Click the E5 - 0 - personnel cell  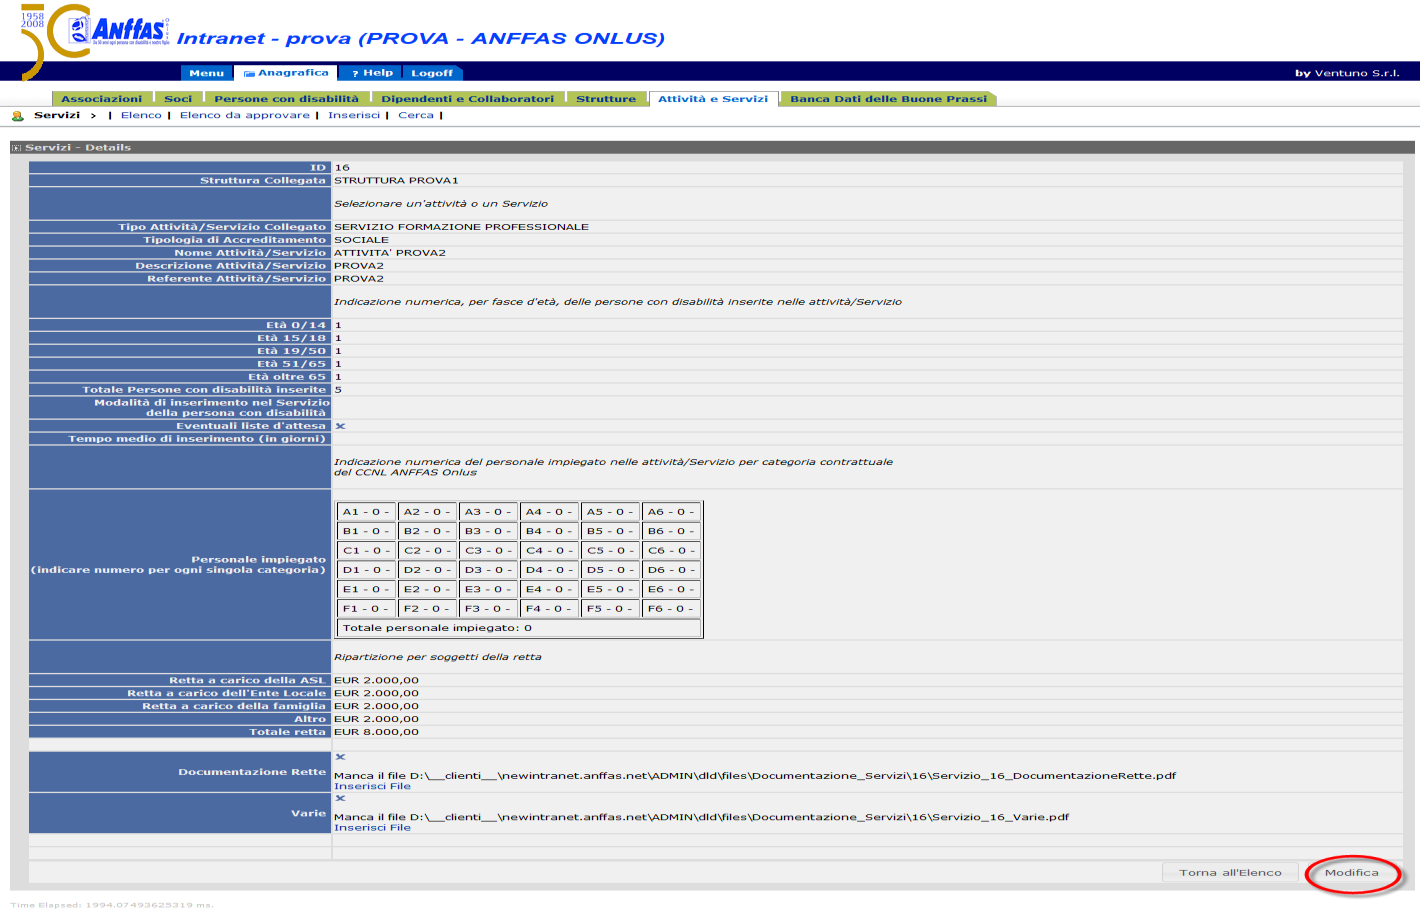(610, 589)
